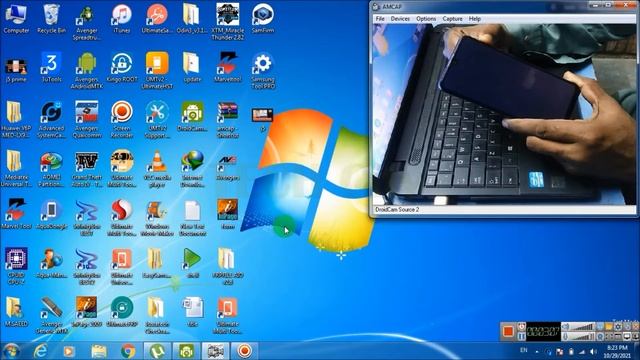Select the Grand Theft Auto IV shortcut
The image size is (640, 360).
(87, 169)
